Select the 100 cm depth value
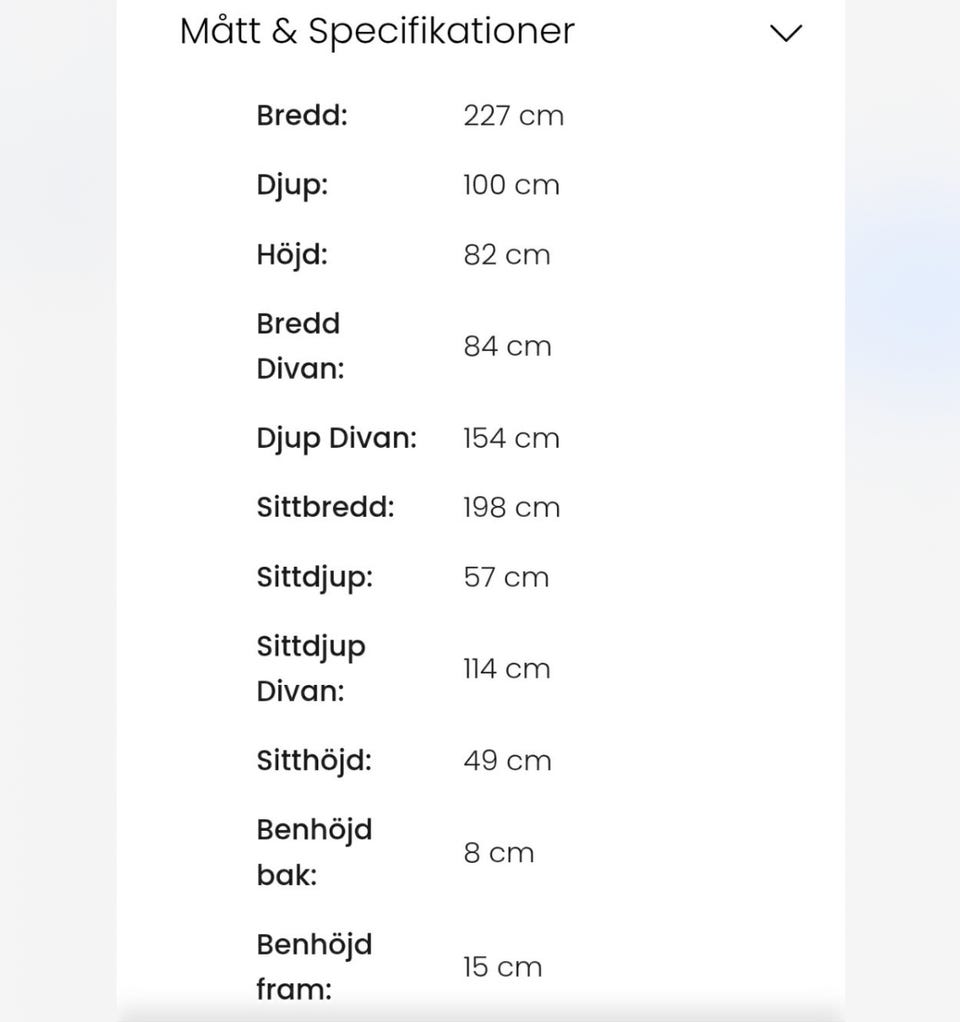 [511, 185]
